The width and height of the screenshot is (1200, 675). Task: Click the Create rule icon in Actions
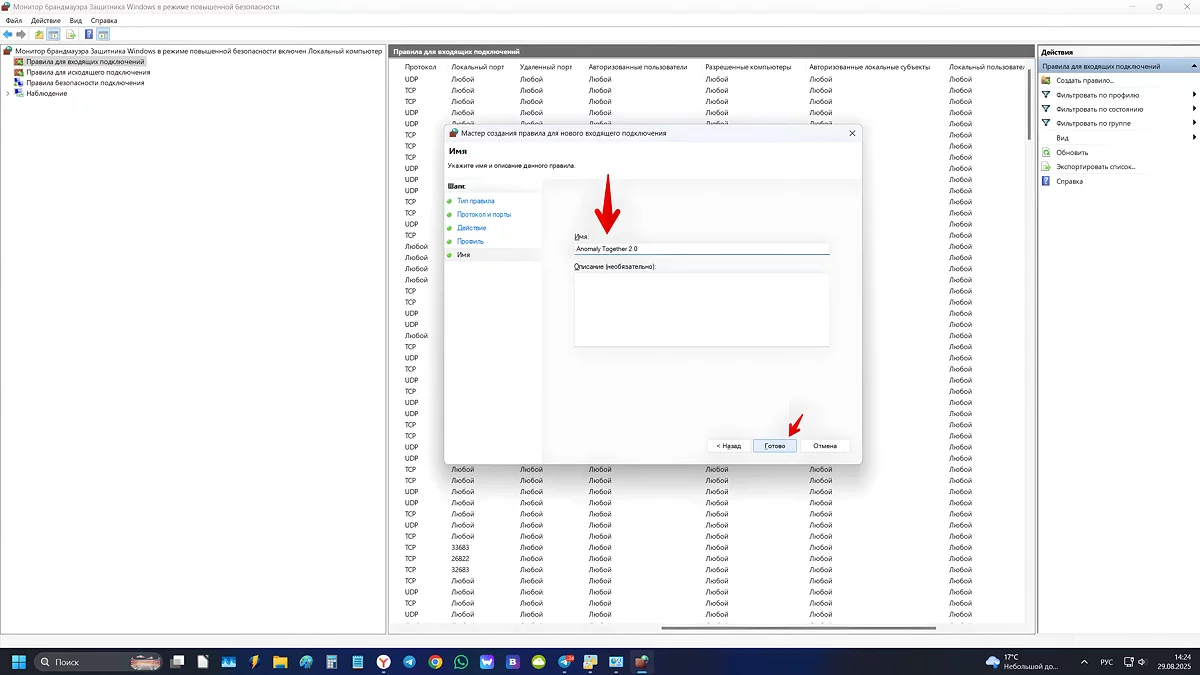pyautogui.click(x=1046, y=80)
